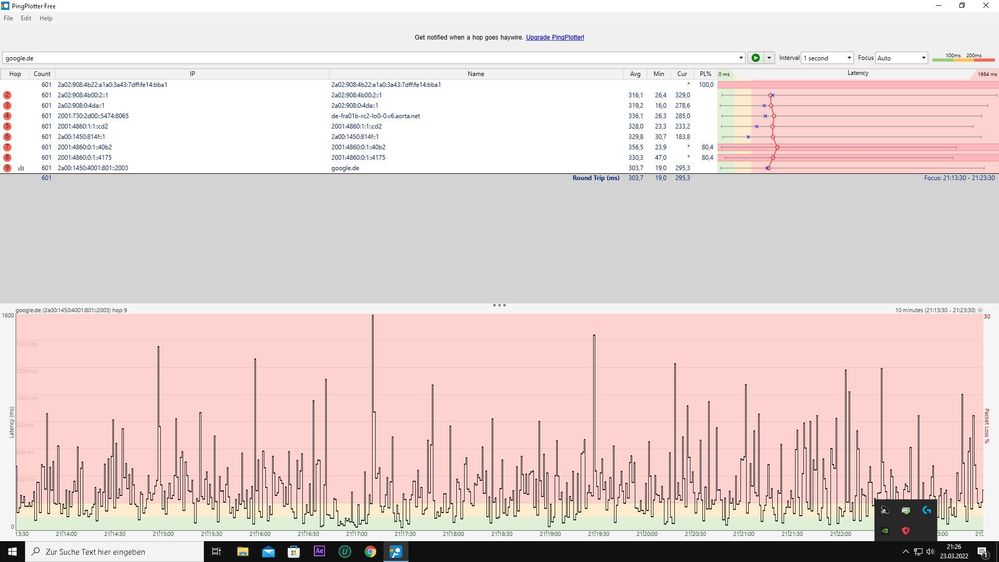
Task: Open the green circular U app on taskbar
Action: 345,552
